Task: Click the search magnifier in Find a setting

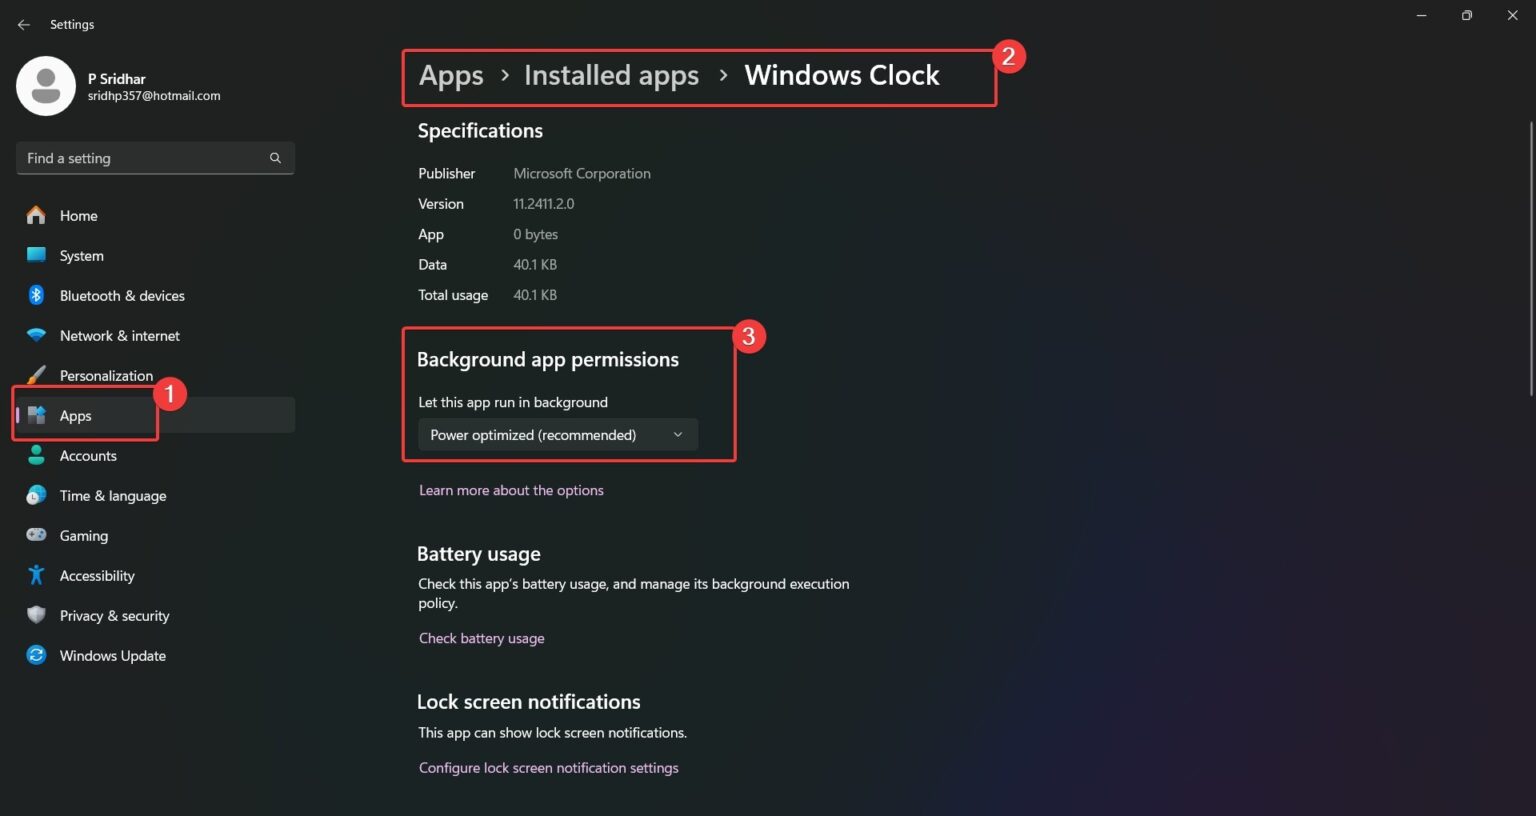Action: [x=275, y=157]
